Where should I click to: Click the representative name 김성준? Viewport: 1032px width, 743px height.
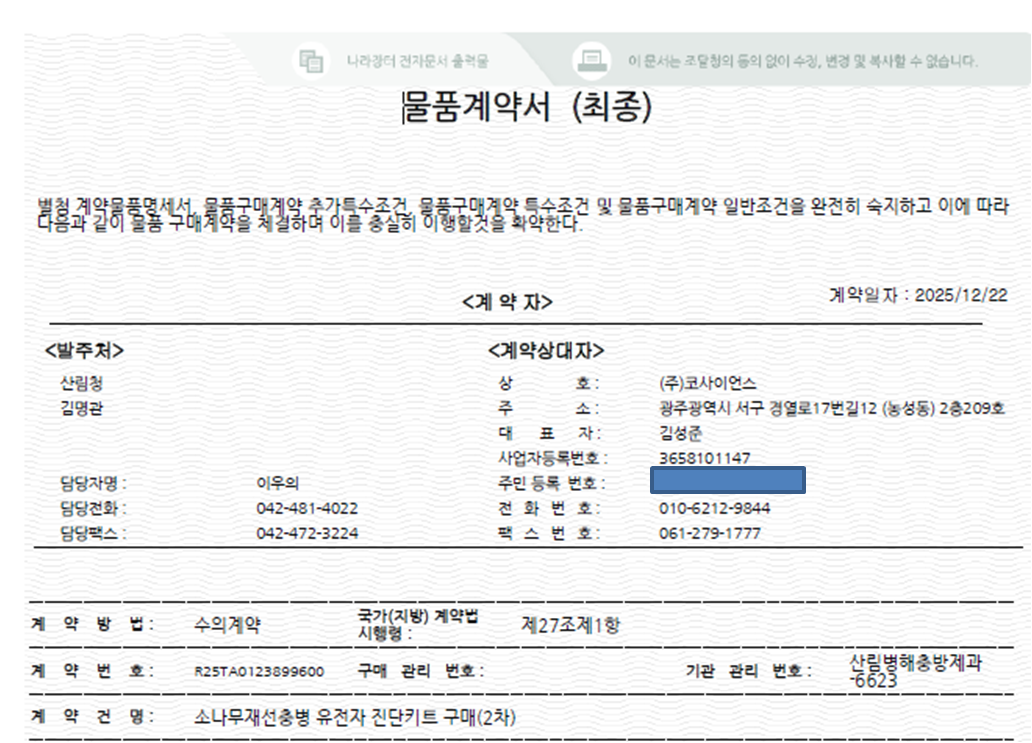click(x=681, y=433)
